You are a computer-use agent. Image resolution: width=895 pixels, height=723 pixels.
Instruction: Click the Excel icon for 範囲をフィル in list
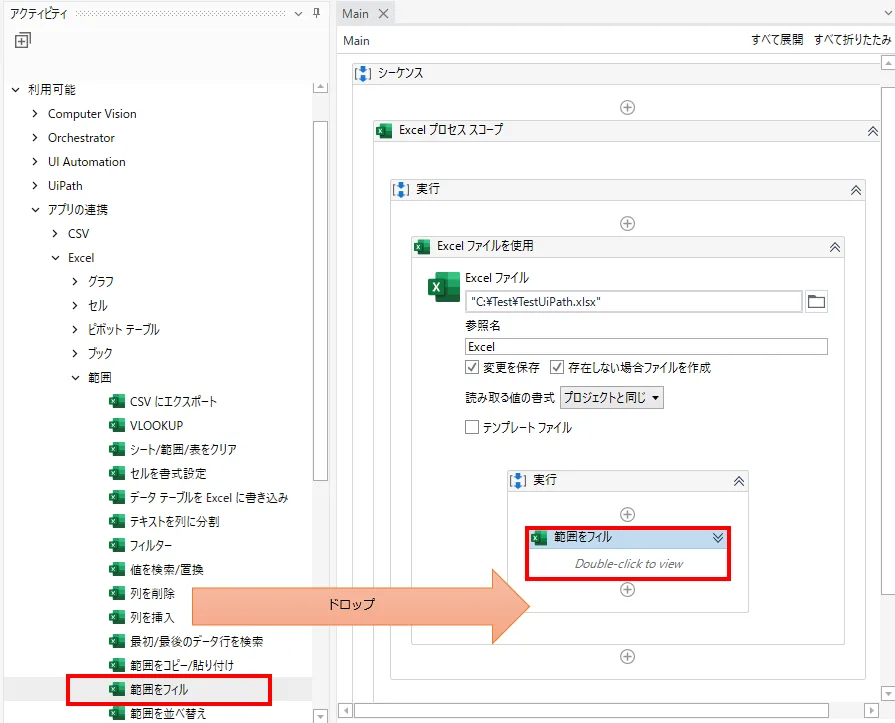117,689
